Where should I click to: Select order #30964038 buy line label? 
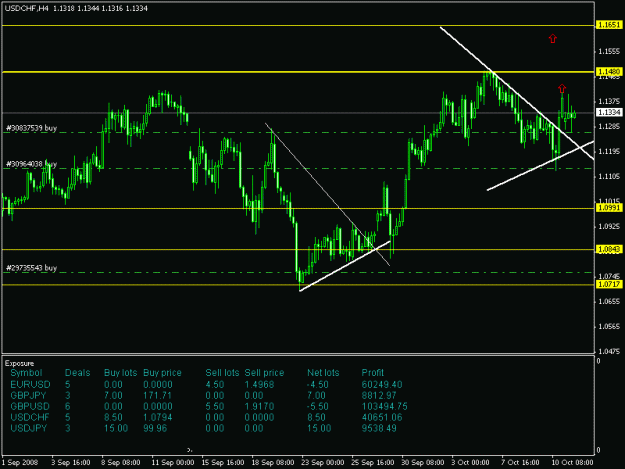pos(31,164)
